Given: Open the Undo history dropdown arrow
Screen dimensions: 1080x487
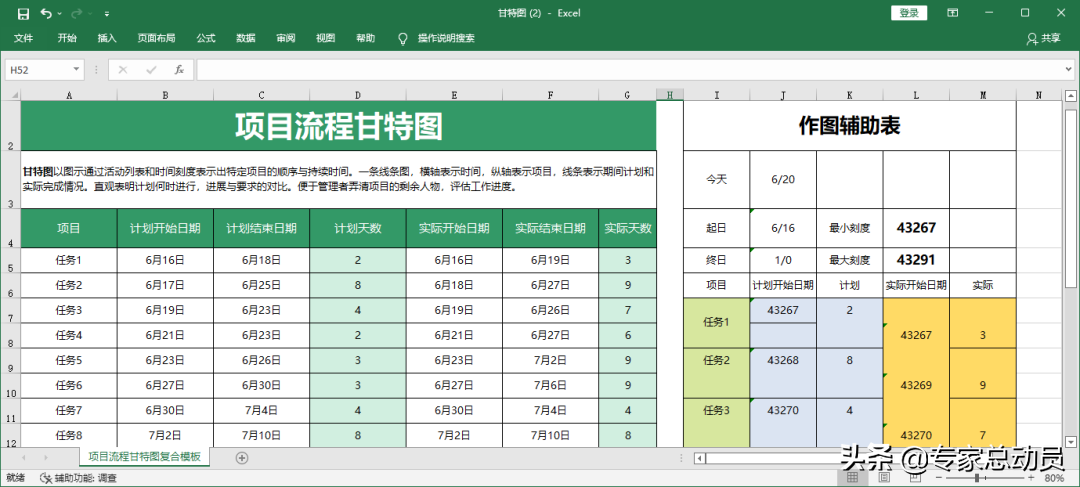Looking at the screenshot, I should click(x=59, y=14).
